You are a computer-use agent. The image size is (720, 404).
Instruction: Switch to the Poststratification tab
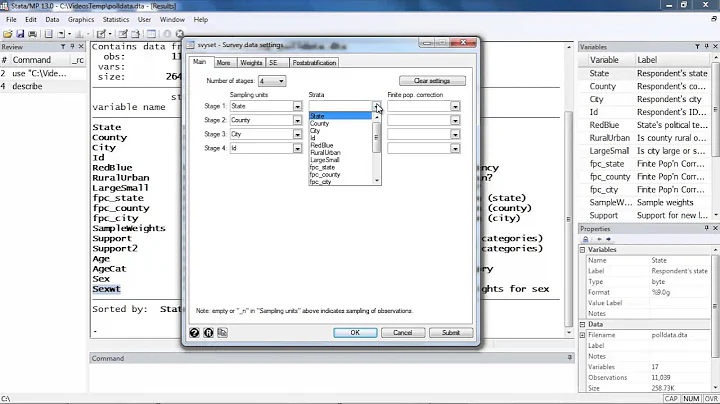[x=315, y=62]
